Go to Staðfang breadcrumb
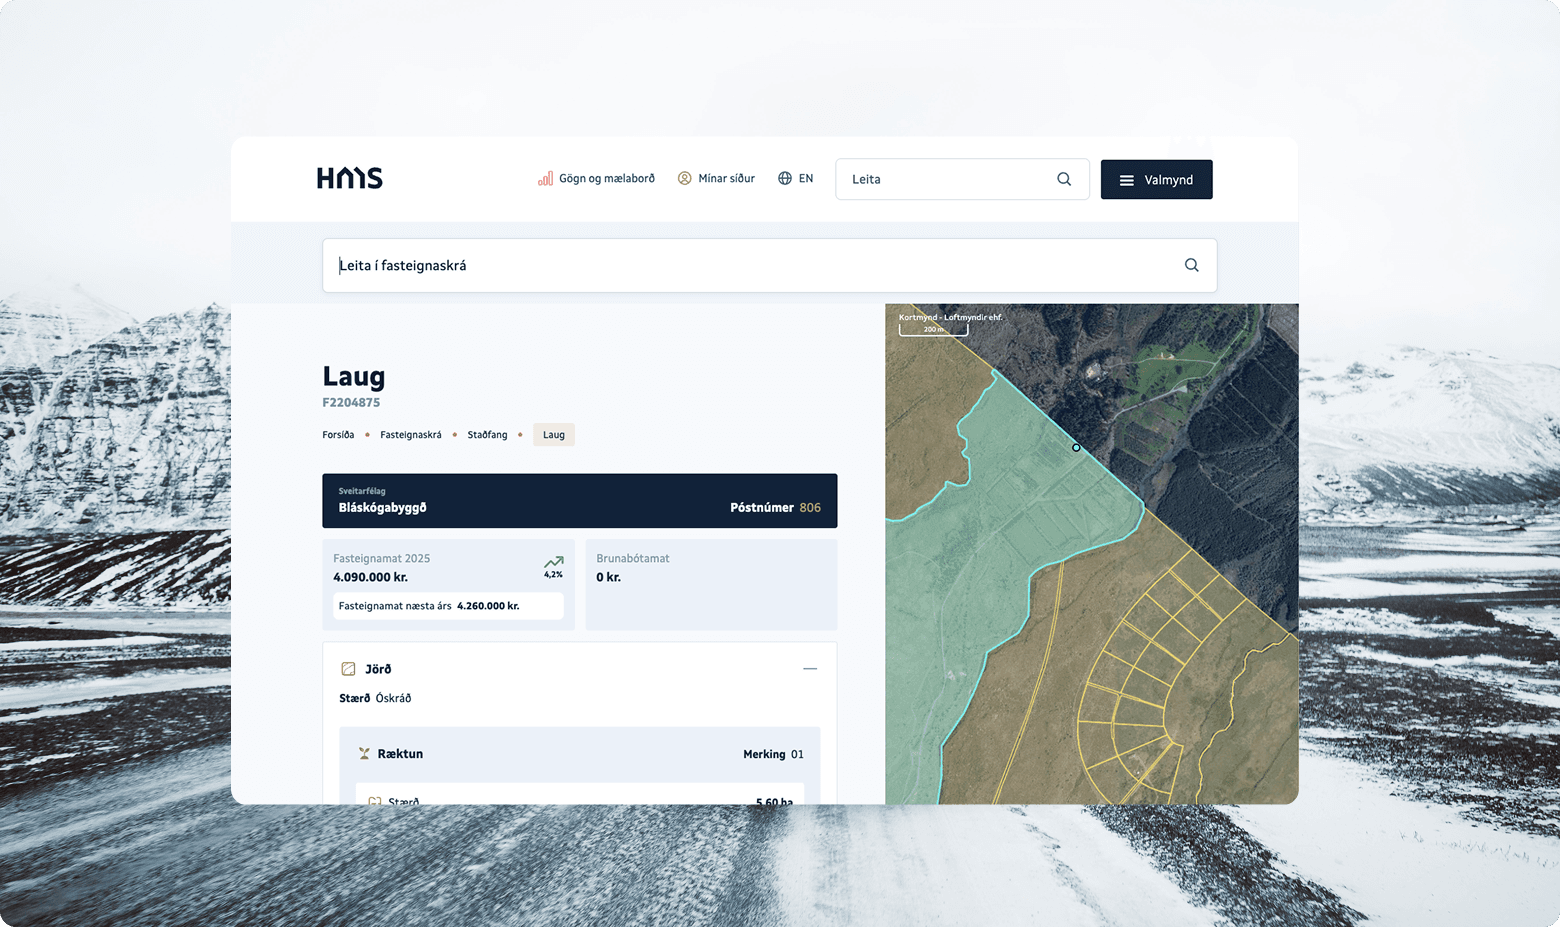Image resolution: width=1560 pixels, height=927 pixels. point(487,435)
